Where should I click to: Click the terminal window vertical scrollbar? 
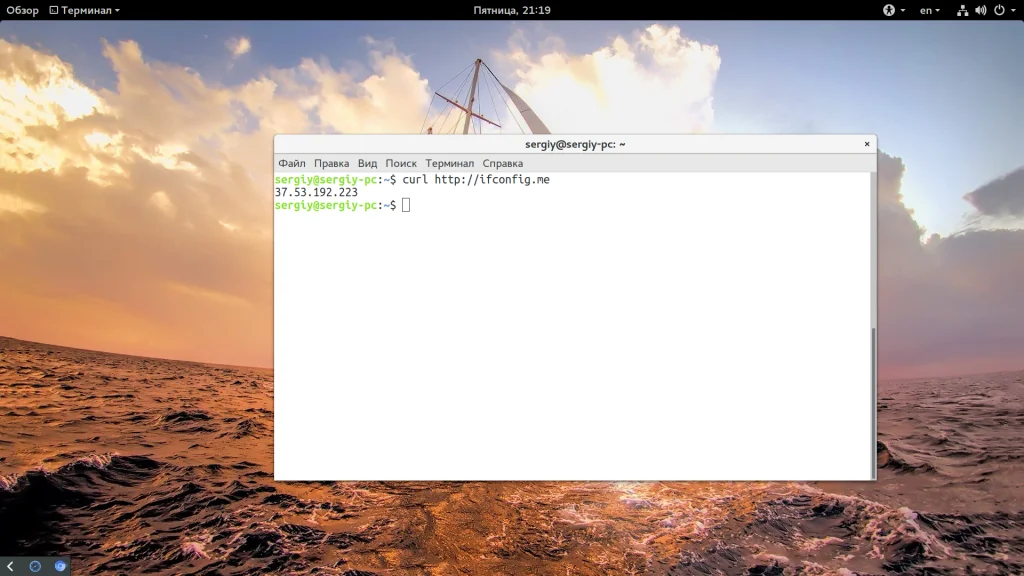click(x=873, y=403)
